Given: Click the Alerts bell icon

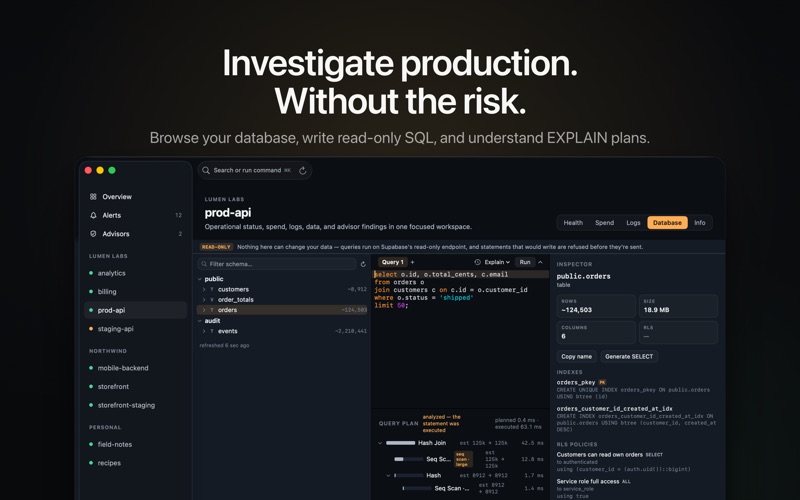Looking at the screenshot, I should [93, 215].
